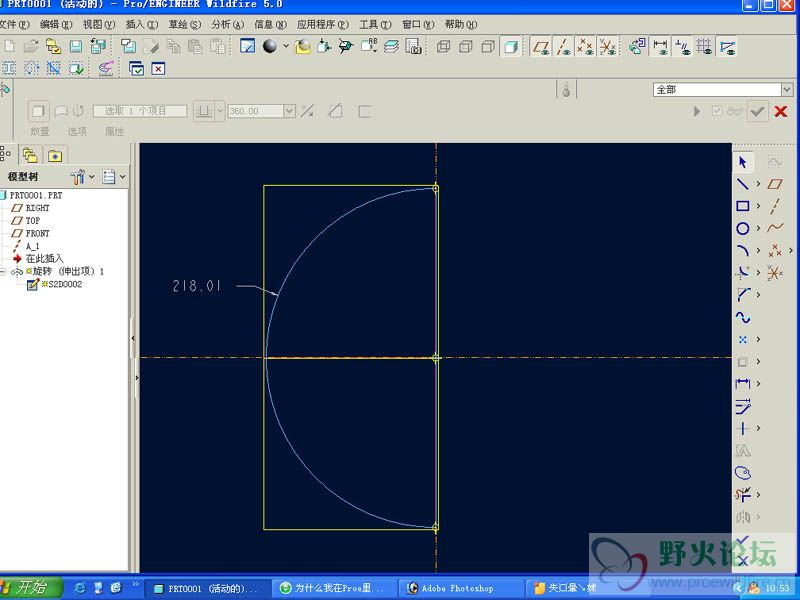Click the New file toolbar icon
The width and height of the screenshot is (800, 600).
pos(9,47)
